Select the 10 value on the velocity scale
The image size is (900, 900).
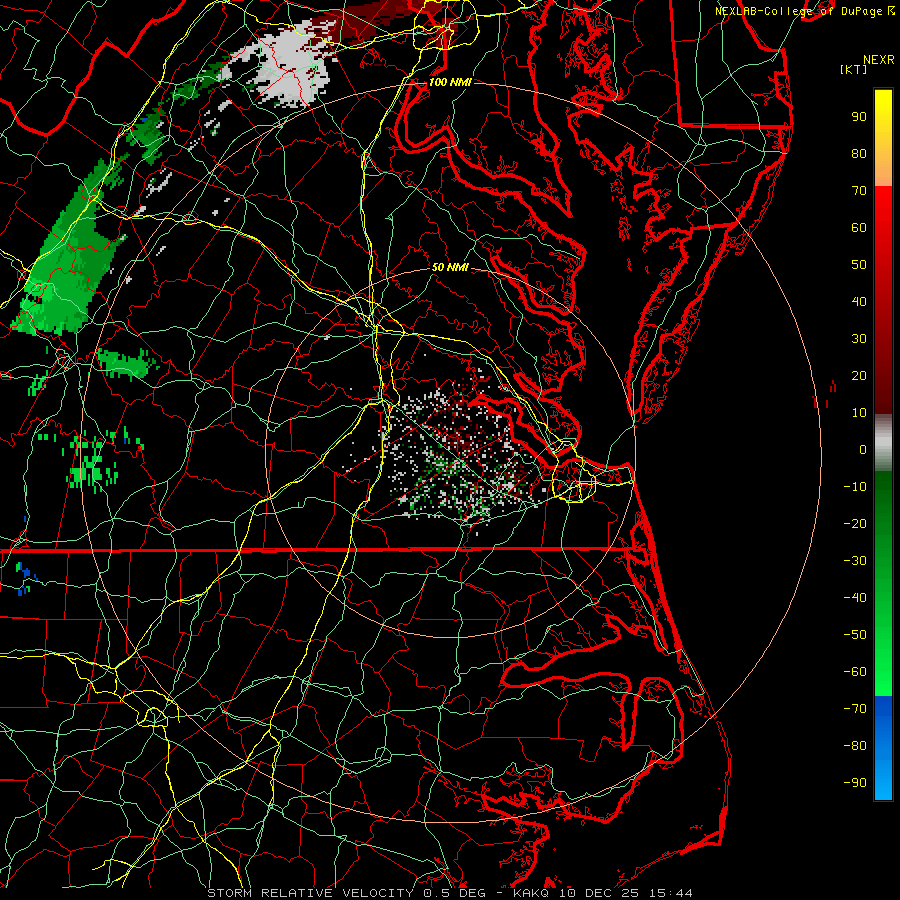pyautogui.click(x=859, y=413)
